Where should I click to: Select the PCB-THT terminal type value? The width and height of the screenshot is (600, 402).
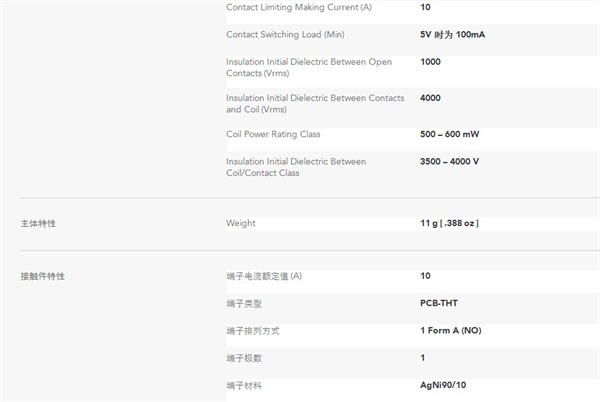tap(439, 303)
